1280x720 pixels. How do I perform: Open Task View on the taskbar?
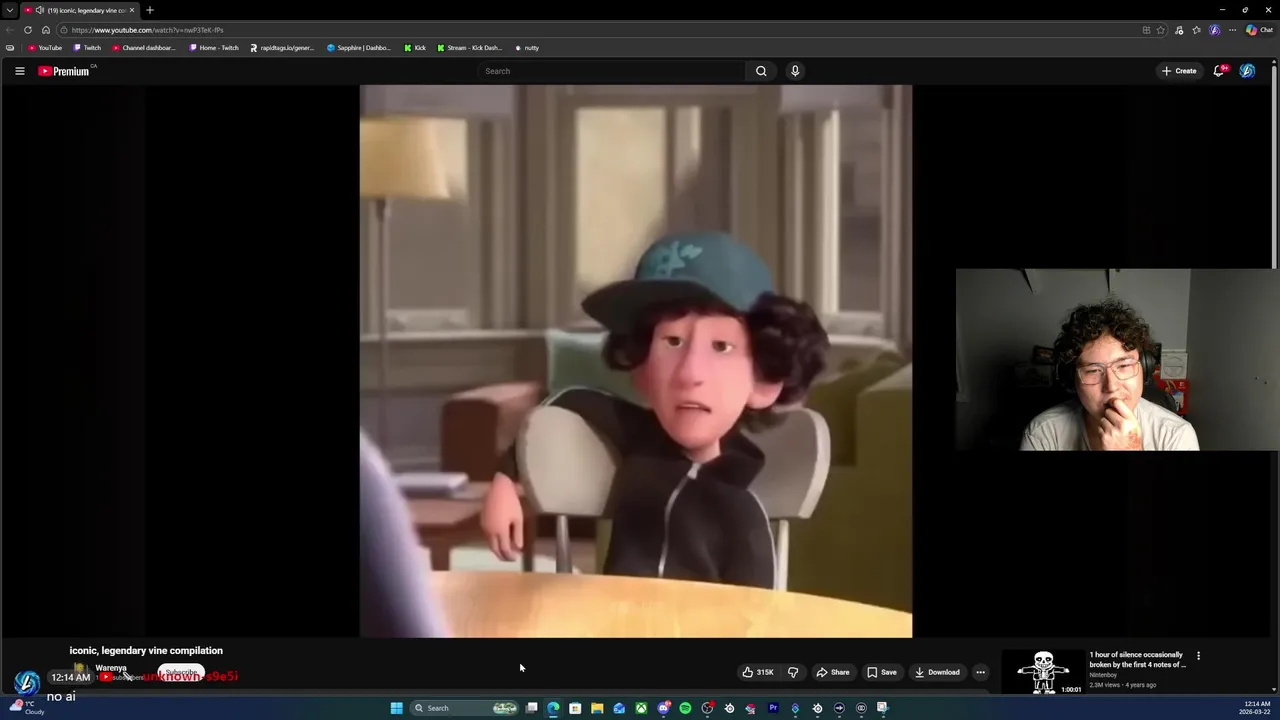point(531,708)
